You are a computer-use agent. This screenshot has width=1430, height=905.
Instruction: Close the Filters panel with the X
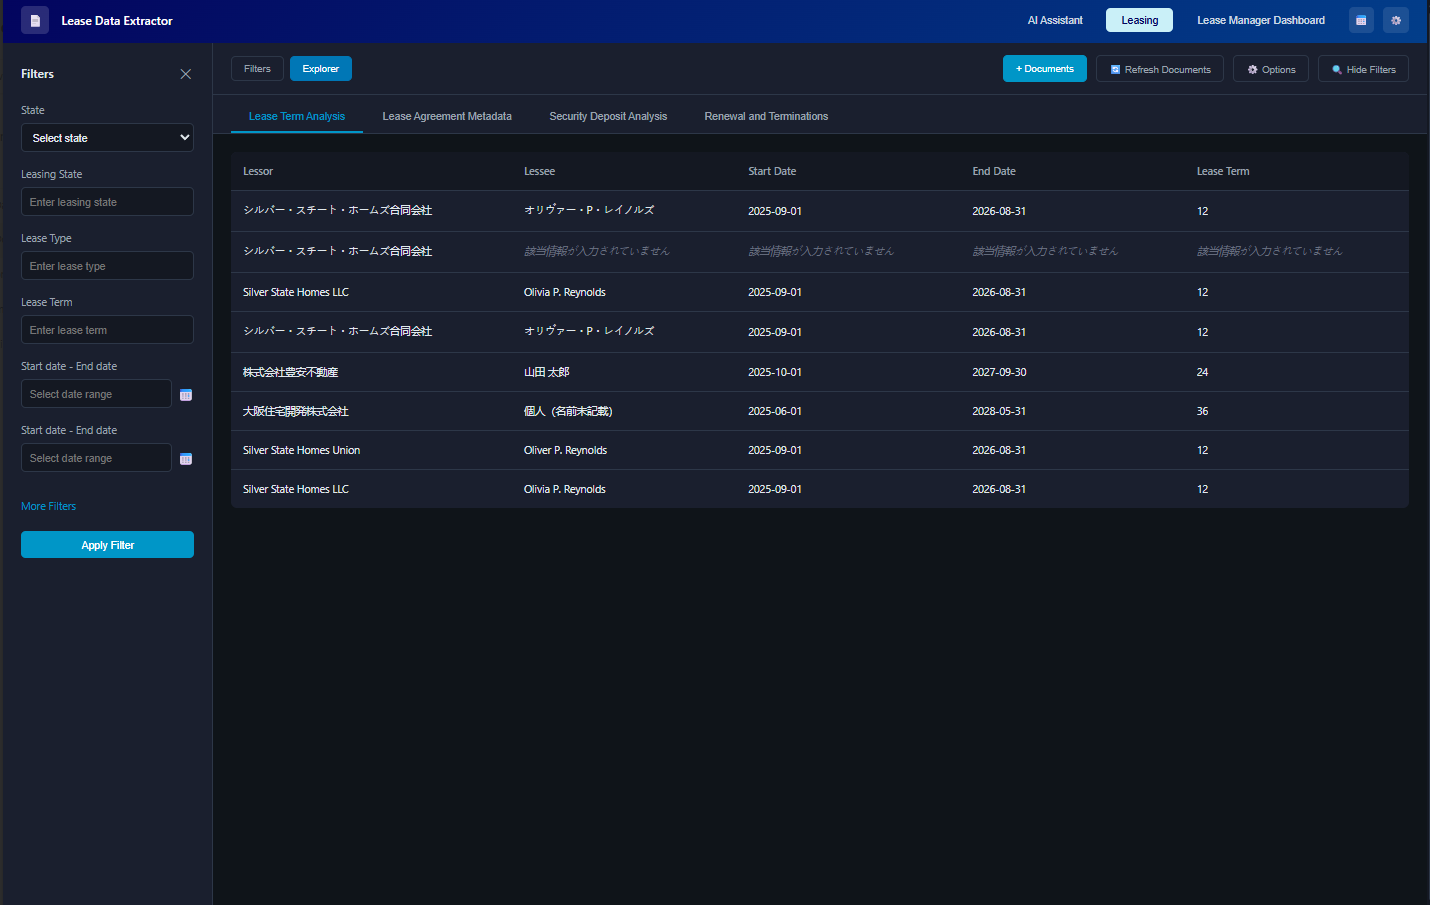coord(185,74)
